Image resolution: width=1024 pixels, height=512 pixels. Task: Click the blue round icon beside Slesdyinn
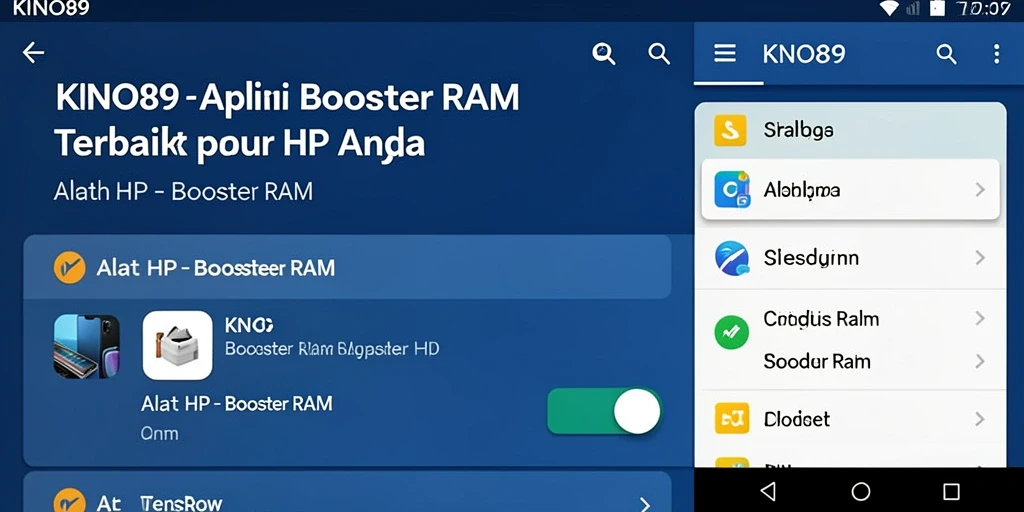[731, 257]
